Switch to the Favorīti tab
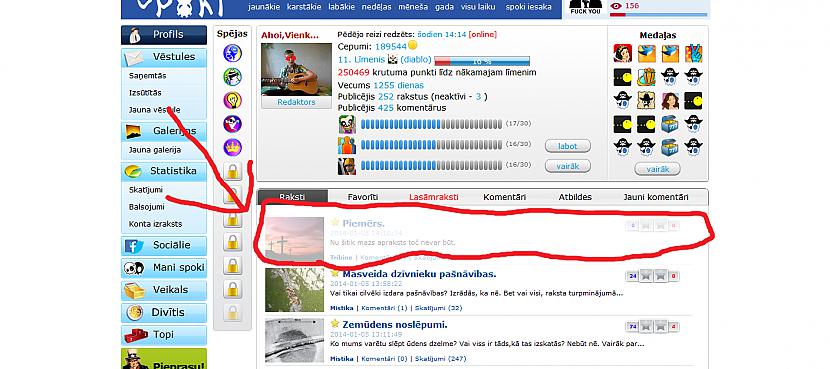830x369 pixels. tap(363, 197)
